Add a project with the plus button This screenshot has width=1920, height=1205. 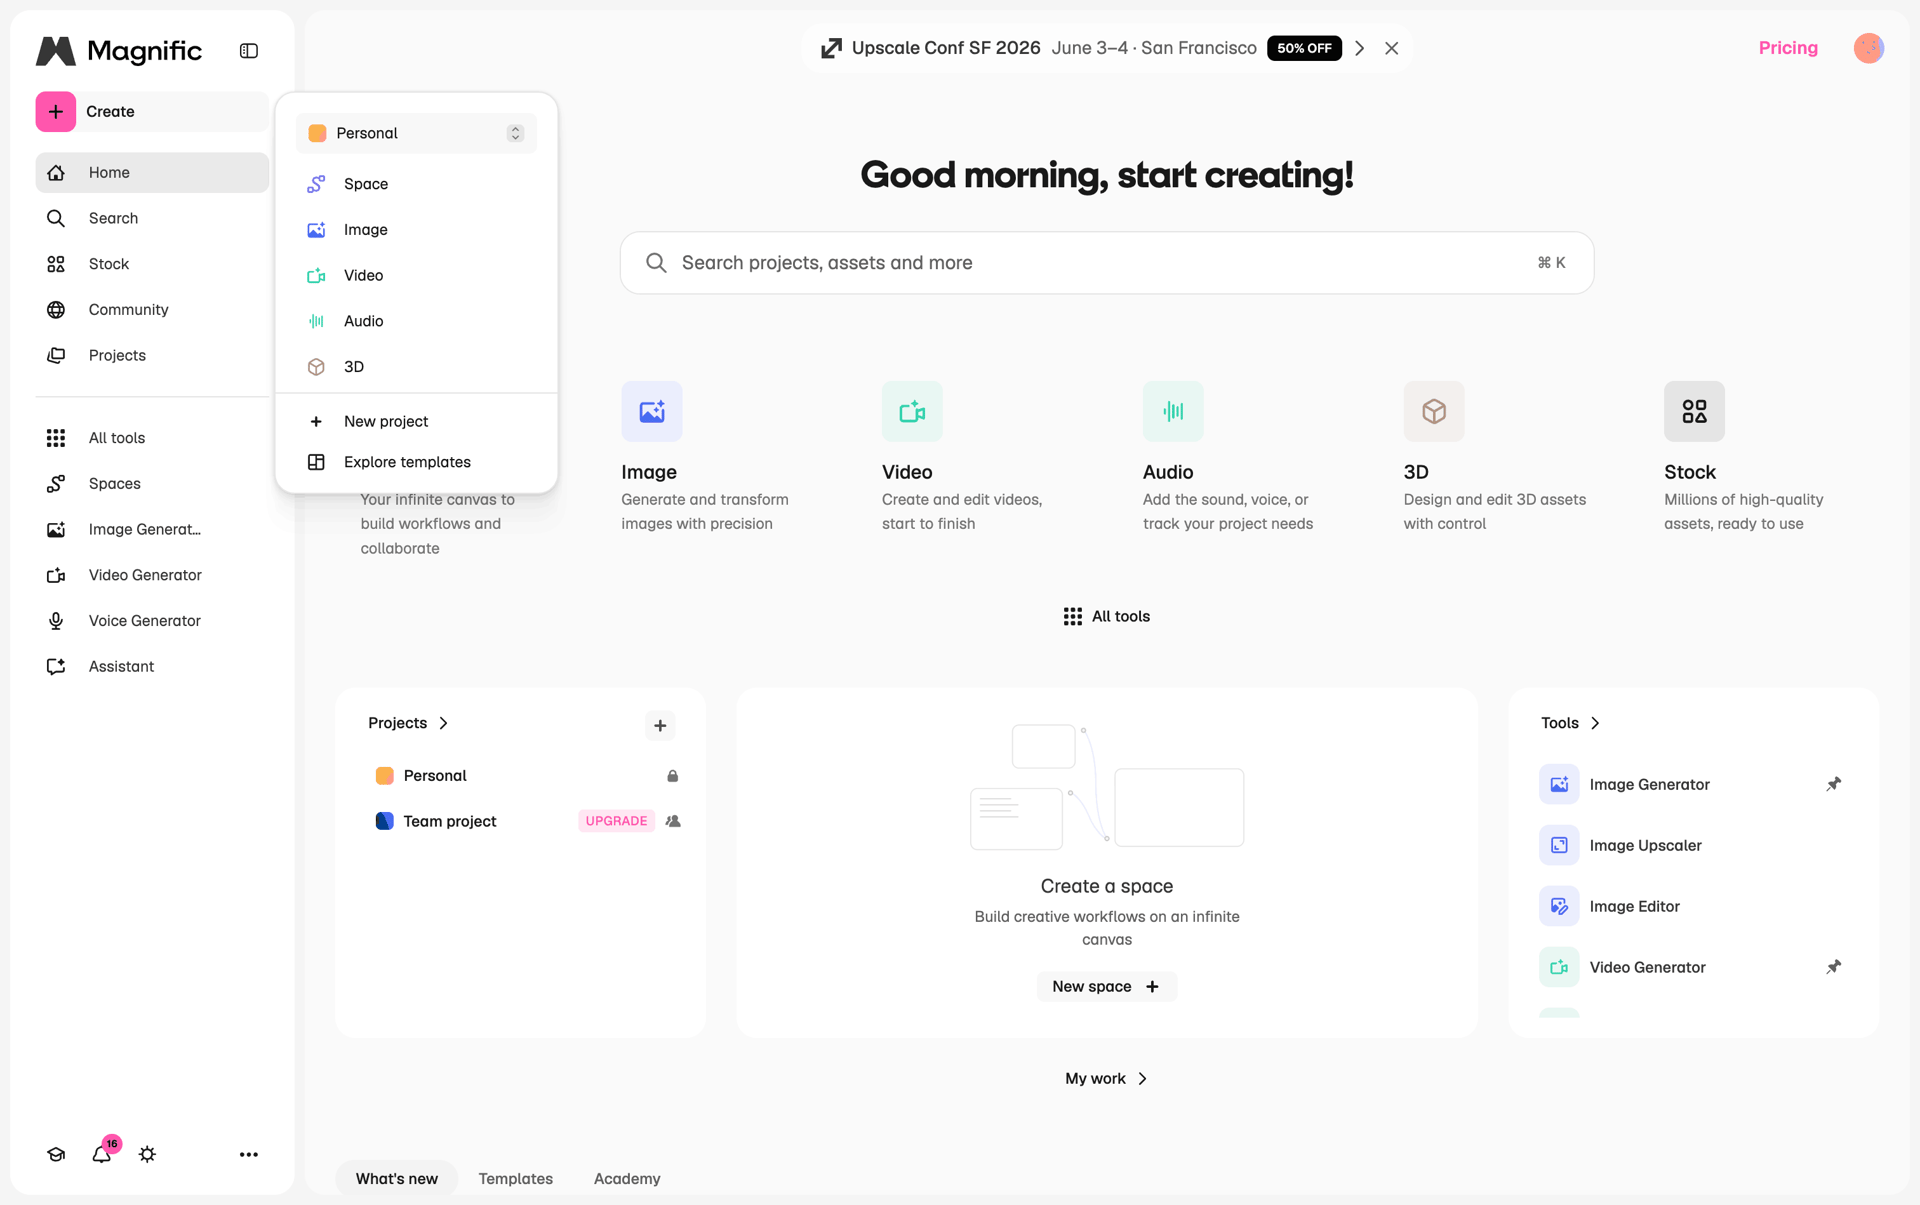pos(660,726)
